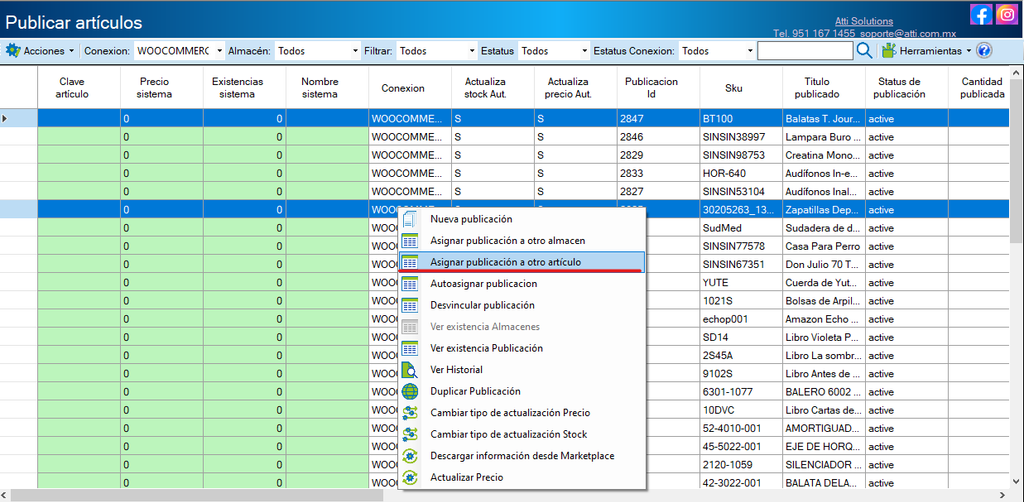Click the SudMed Sku cell
The height and width of the screenshot is (502, 1024).
click(x=741, y=228)
